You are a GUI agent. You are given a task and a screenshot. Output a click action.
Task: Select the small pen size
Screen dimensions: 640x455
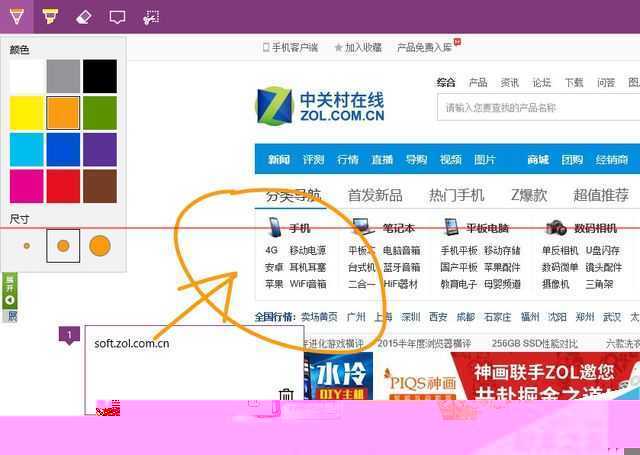(x=27, y=246)
